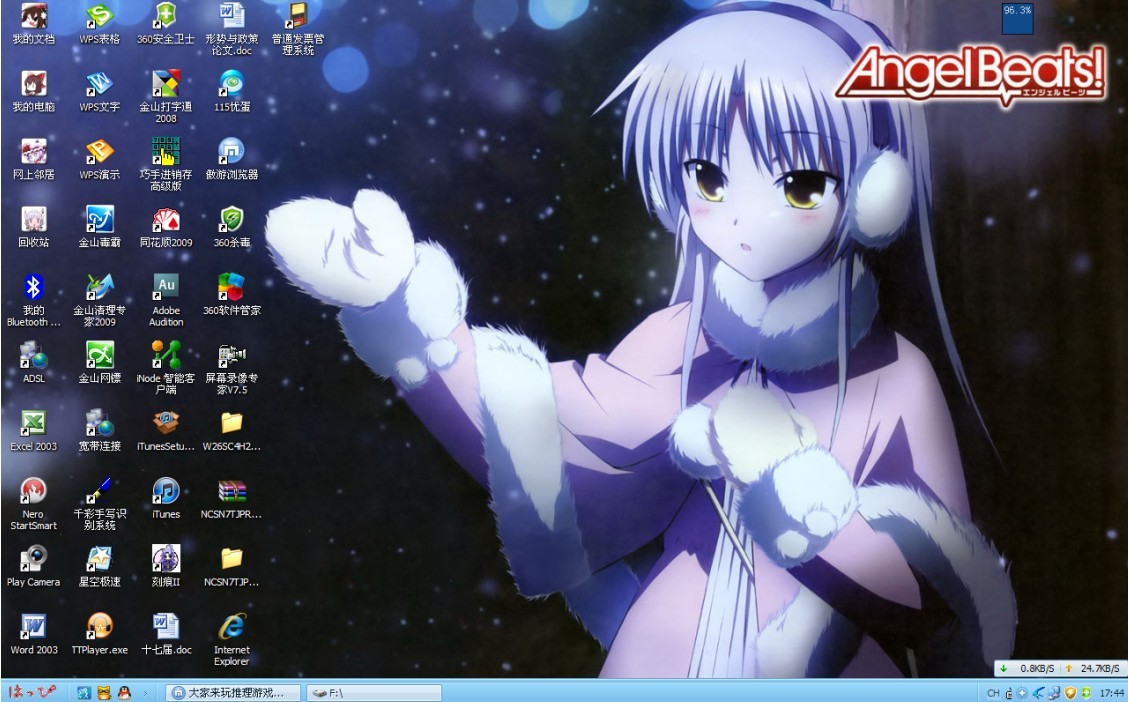Open the Internet Explorer shortcut

click(x=231, y=628)
